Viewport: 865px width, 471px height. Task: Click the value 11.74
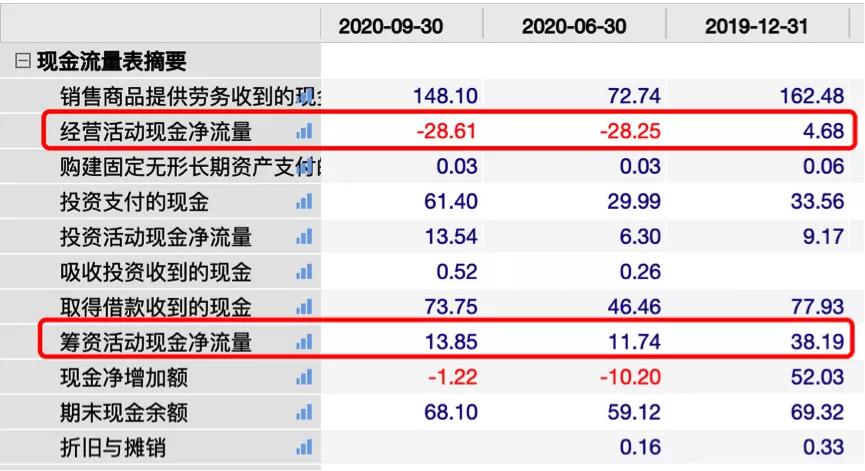[634, 342]
